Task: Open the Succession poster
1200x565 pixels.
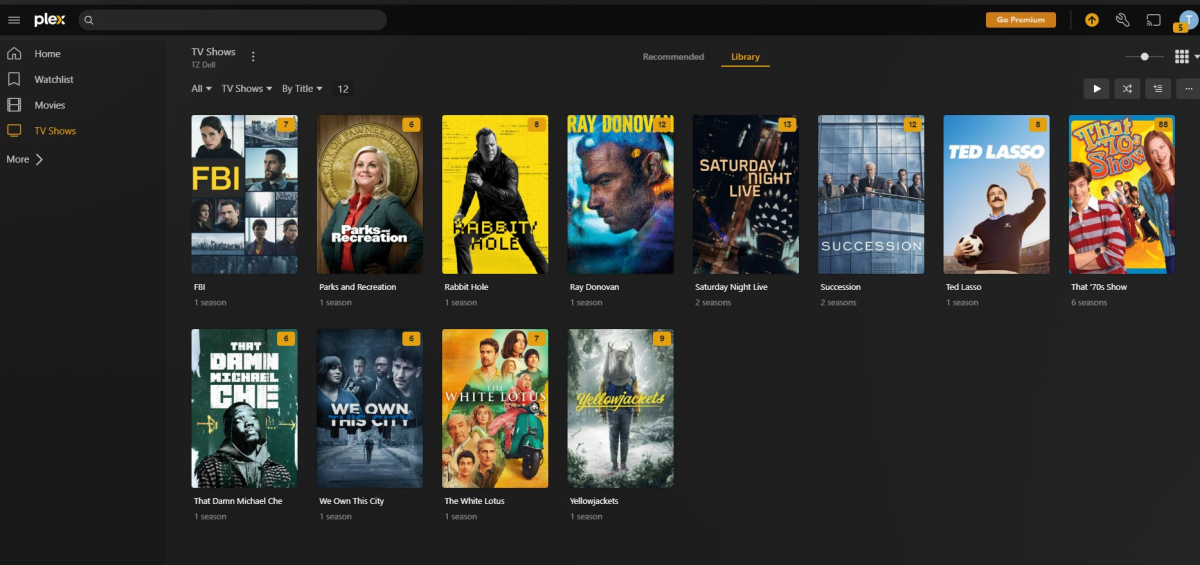Action: [x=871, y=194]
